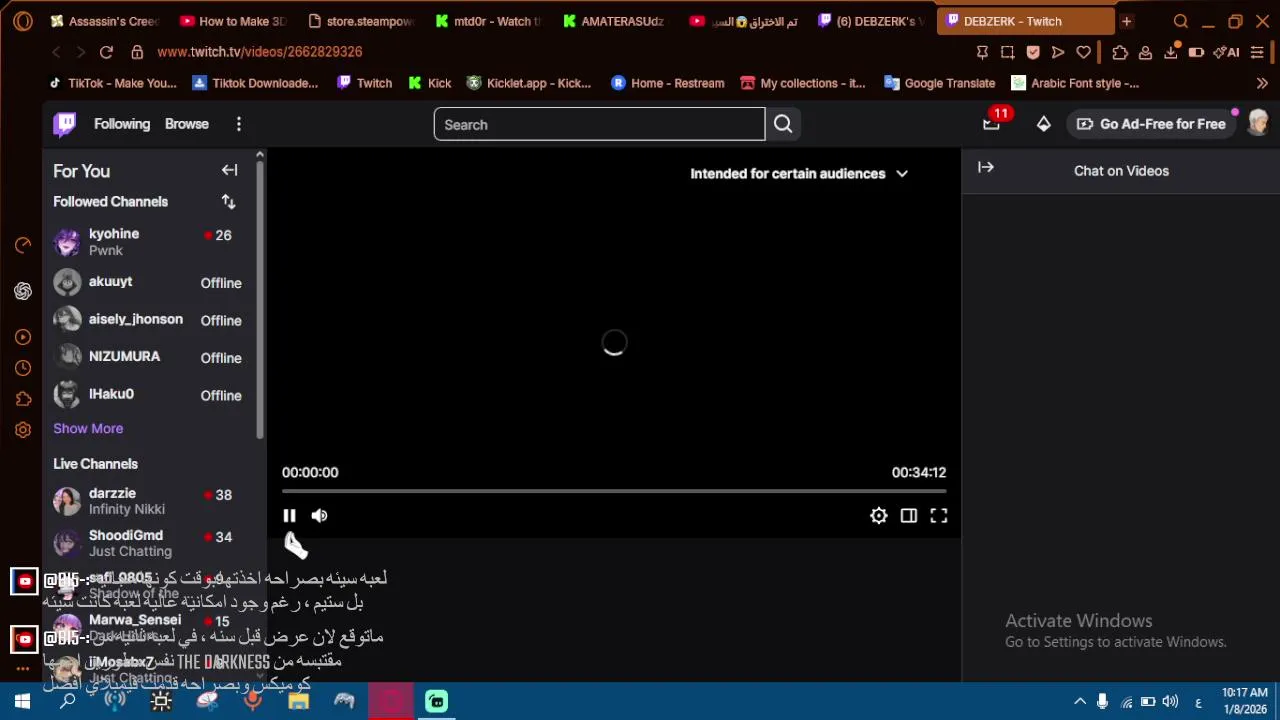Show hidden system tray icons
Viewport: 1280px width, 720px height.
1079,702
